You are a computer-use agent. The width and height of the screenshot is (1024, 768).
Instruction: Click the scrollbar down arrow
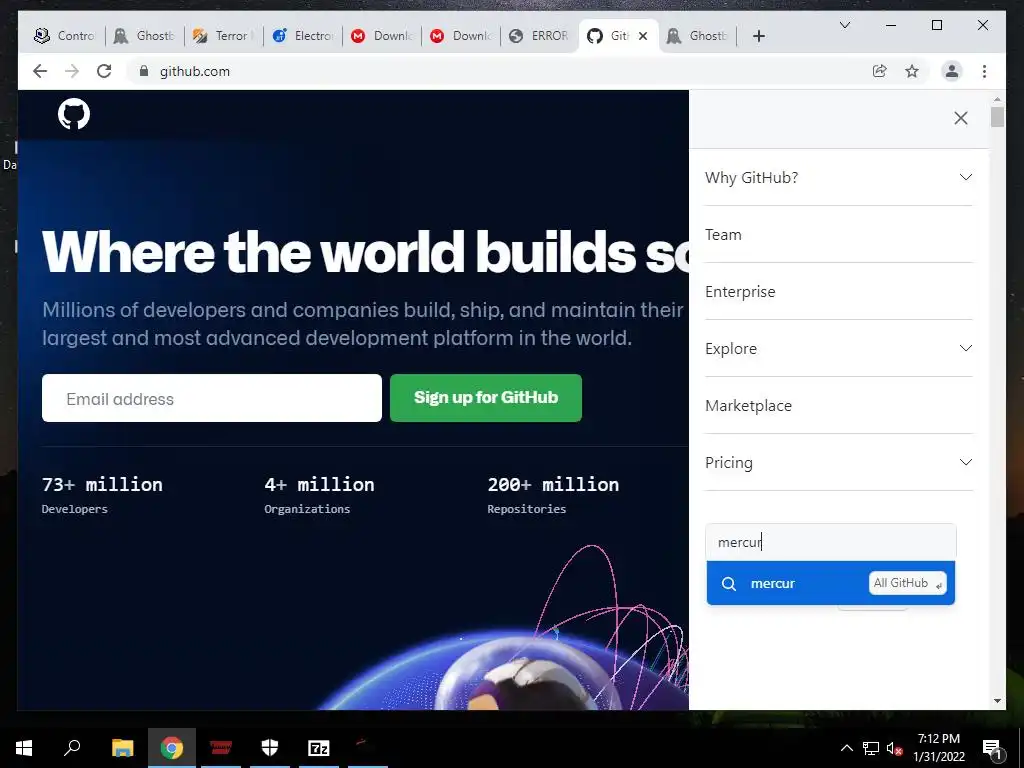[997, 701]
